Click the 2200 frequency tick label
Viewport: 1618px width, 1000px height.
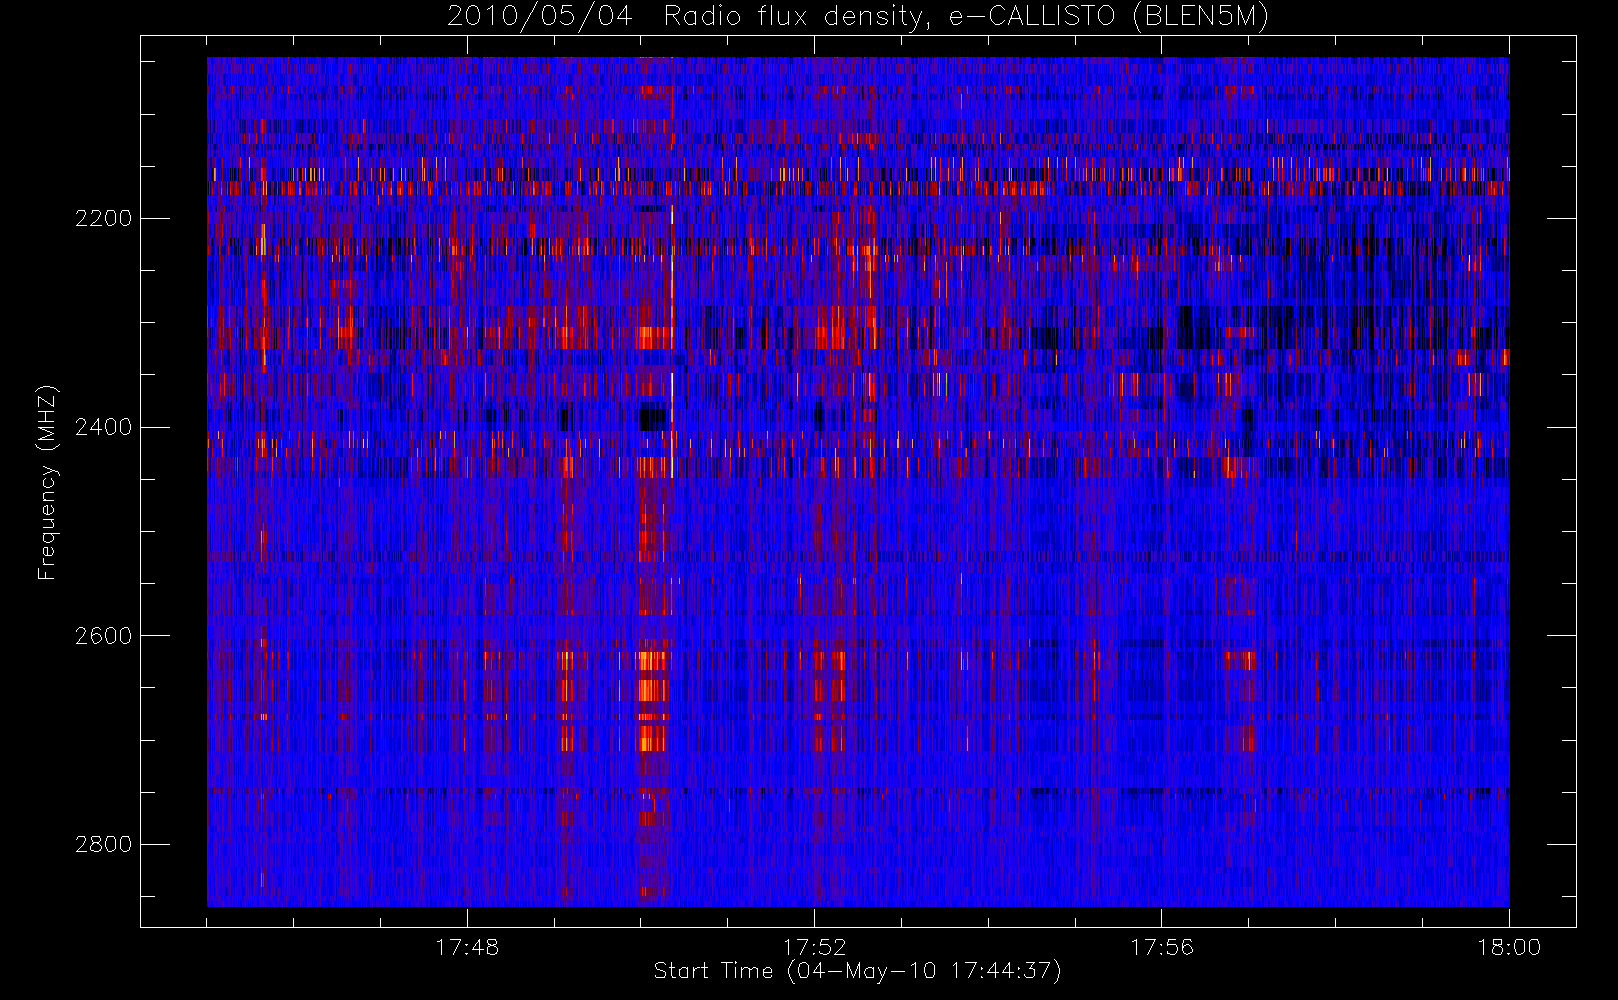[103, 218]
